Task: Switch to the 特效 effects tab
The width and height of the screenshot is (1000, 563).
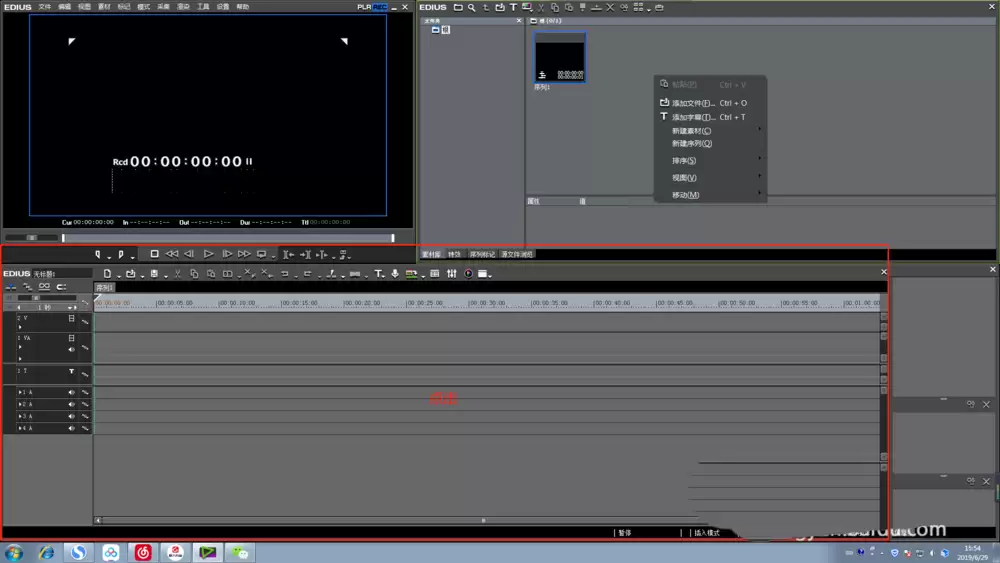Action: coord(454,254)
